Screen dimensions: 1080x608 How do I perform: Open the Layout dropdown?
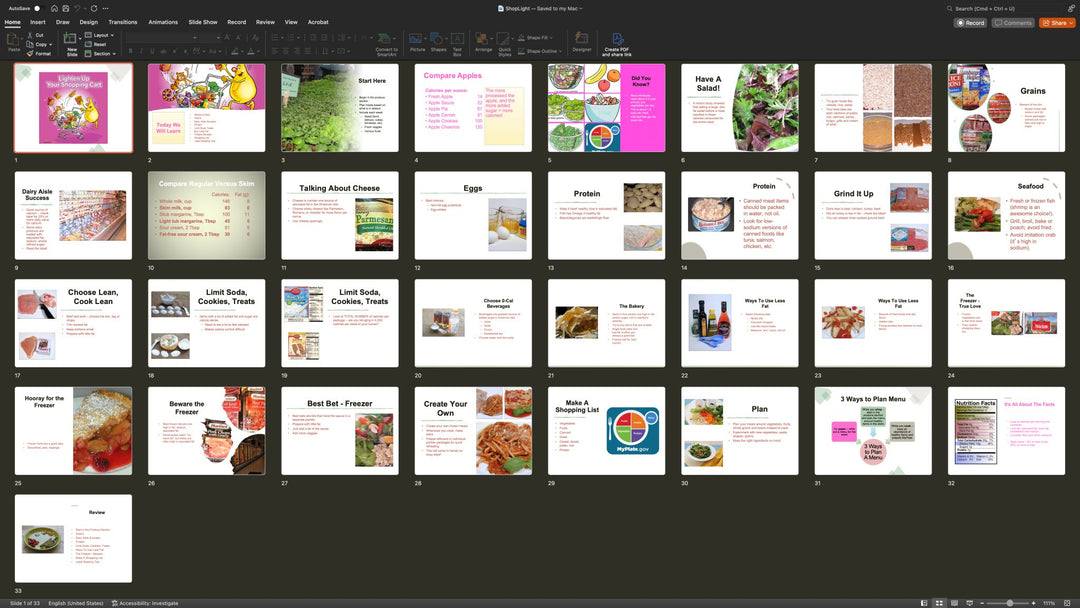[101, 35]
